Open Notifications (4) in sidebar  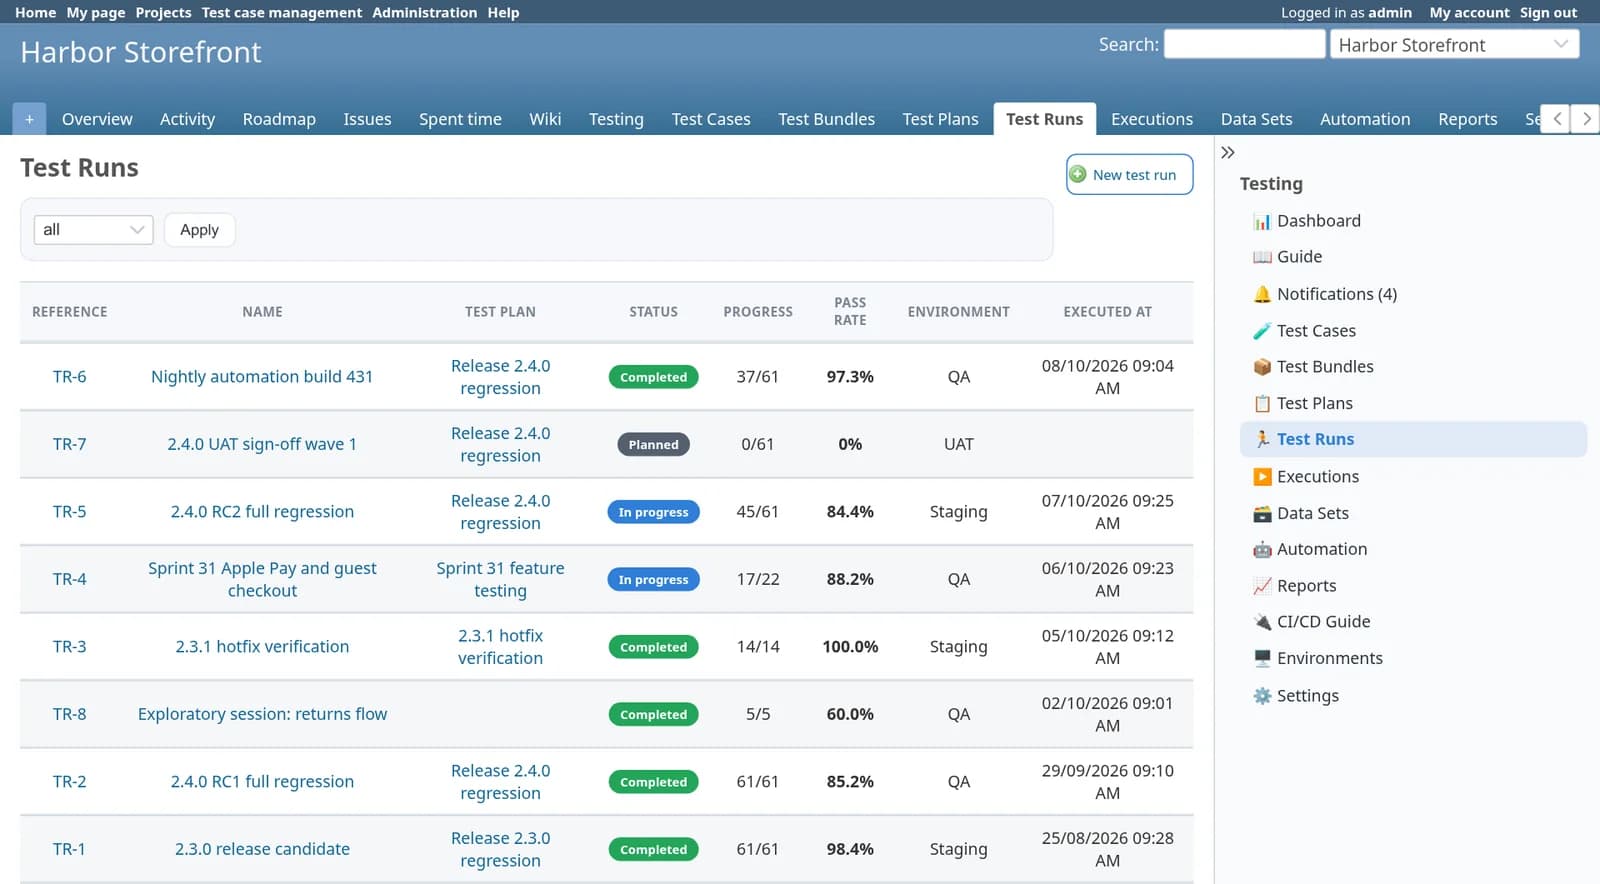click(x=1337, y=294)
